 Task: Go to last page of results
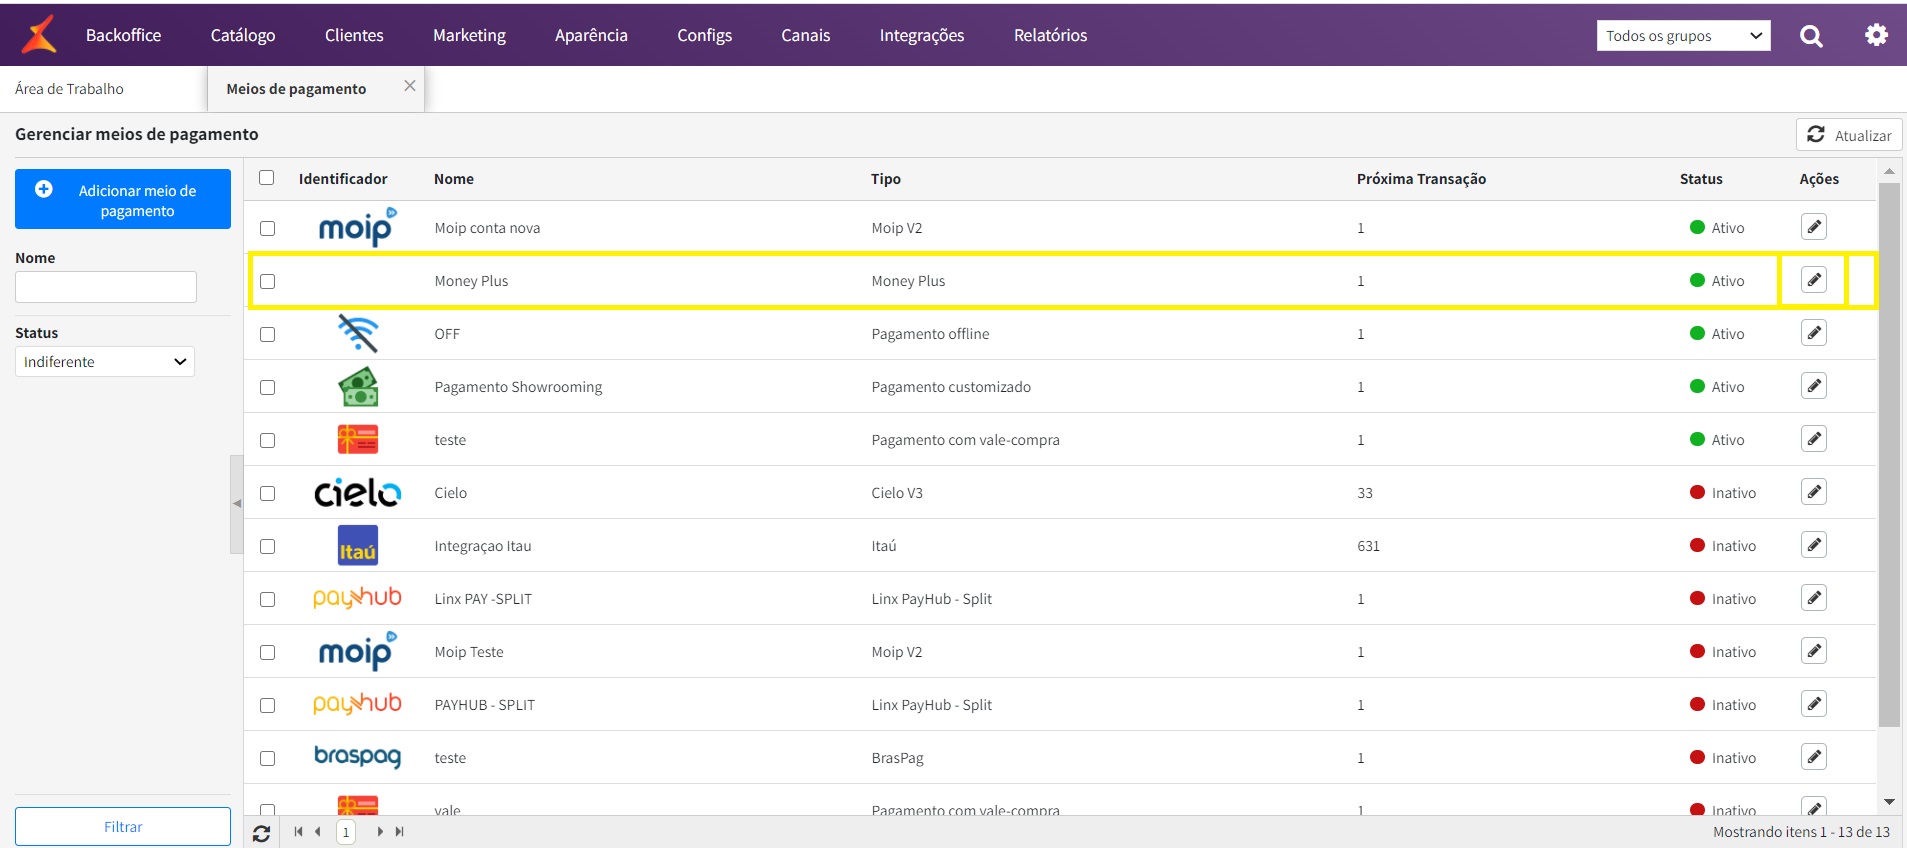[x=399, y=831]
